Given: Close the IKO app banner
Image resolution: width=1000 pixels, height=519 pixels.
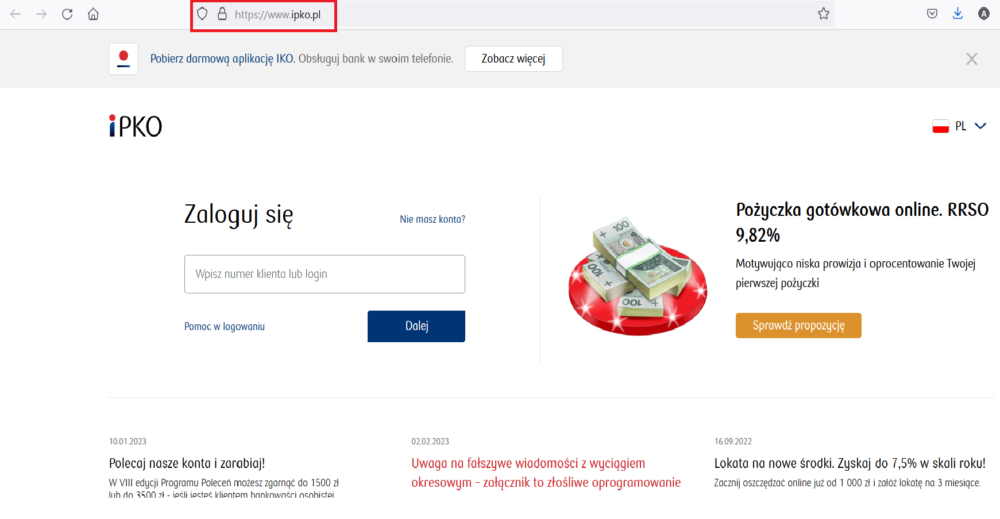Looking at the screenshot, I should click(971, 59).
